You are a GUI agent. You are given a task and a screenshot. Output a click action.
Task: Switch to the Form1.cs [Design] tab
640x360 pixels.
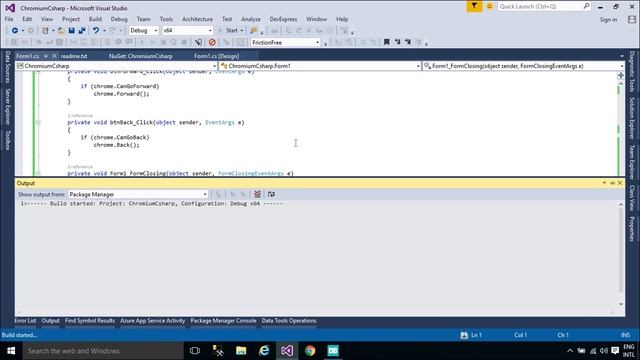pyautogui.click(x=216, y=56)
